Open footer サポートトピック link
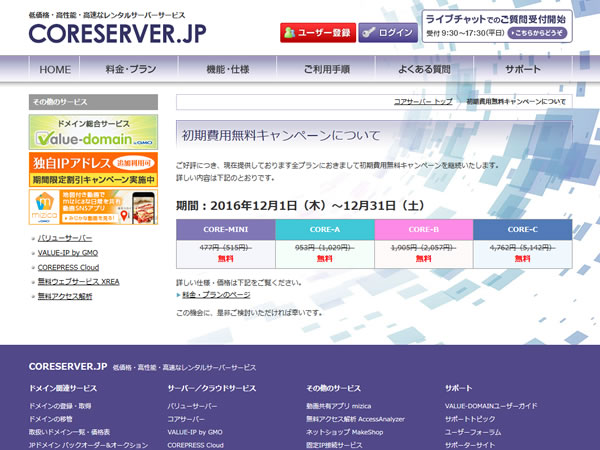Viewport: 600px width, 450px height. click(x=470, y=419)
